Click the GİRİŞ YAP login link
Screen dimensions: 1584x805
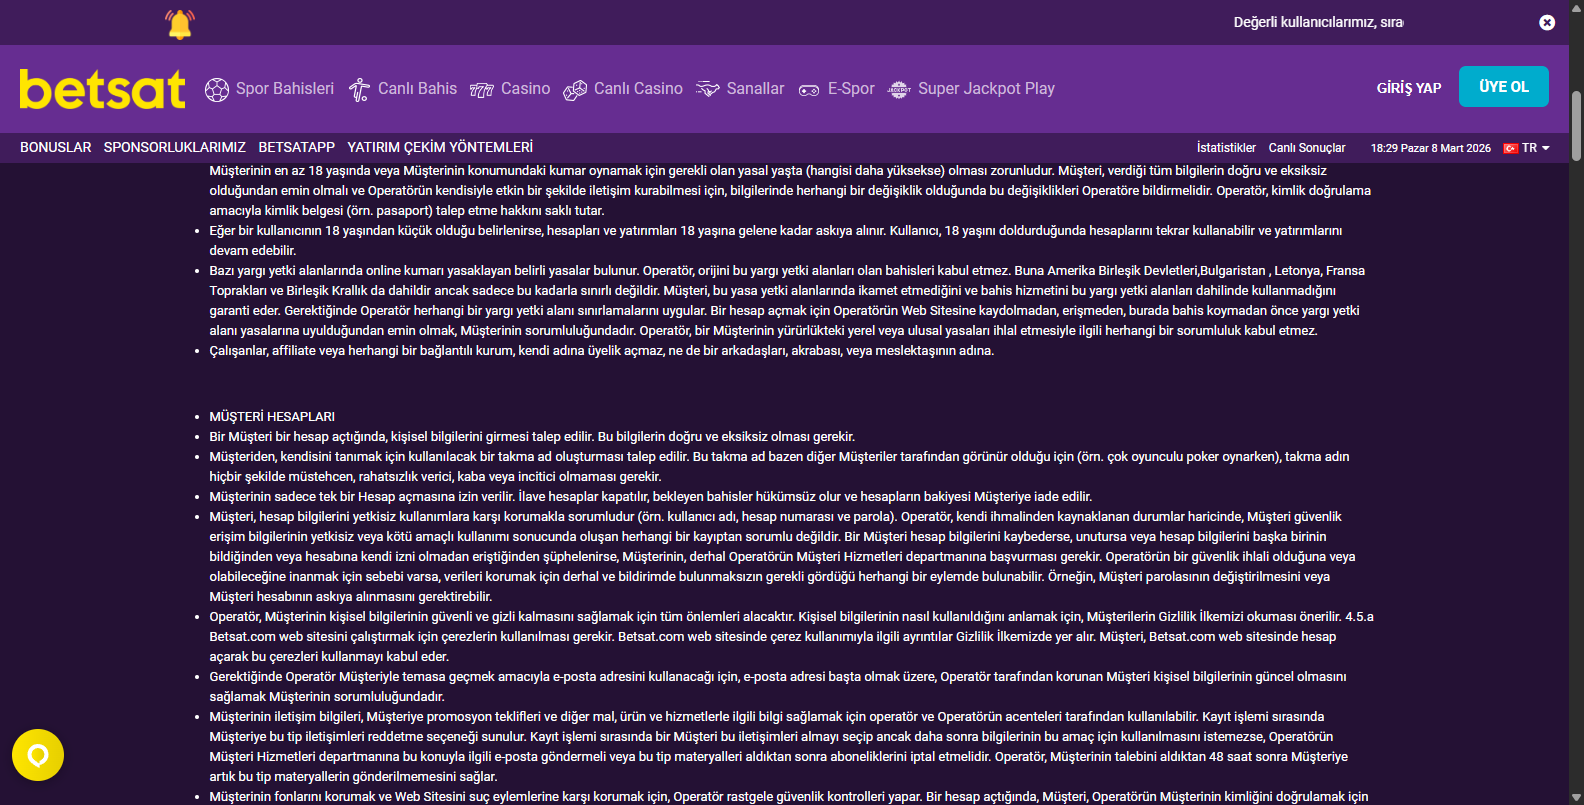coord(1409,88)
